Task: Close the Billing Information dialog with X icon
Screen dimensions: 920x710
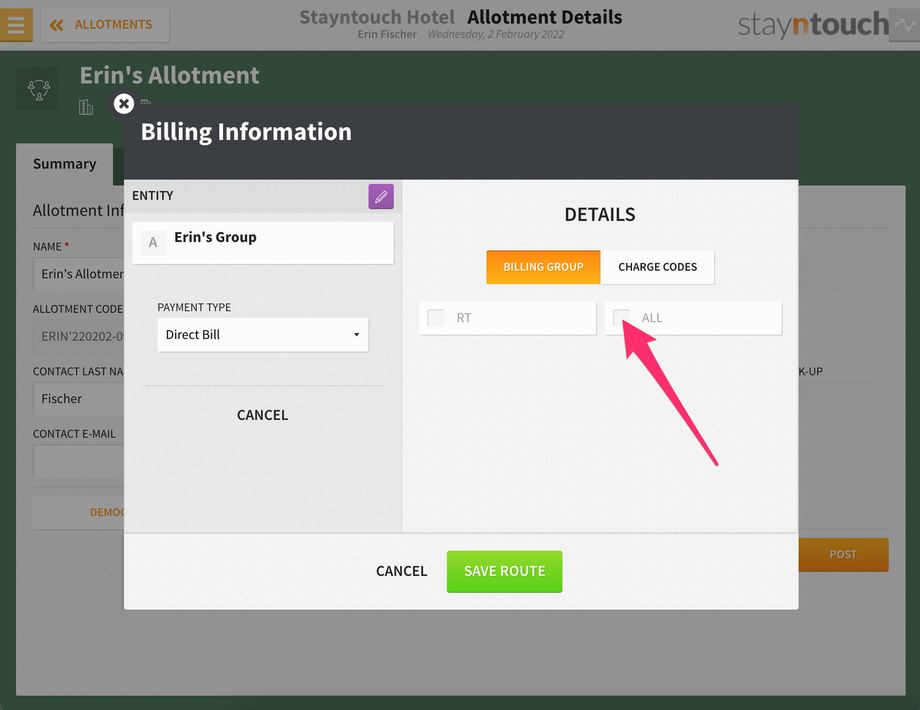Action: coord(123,104)
